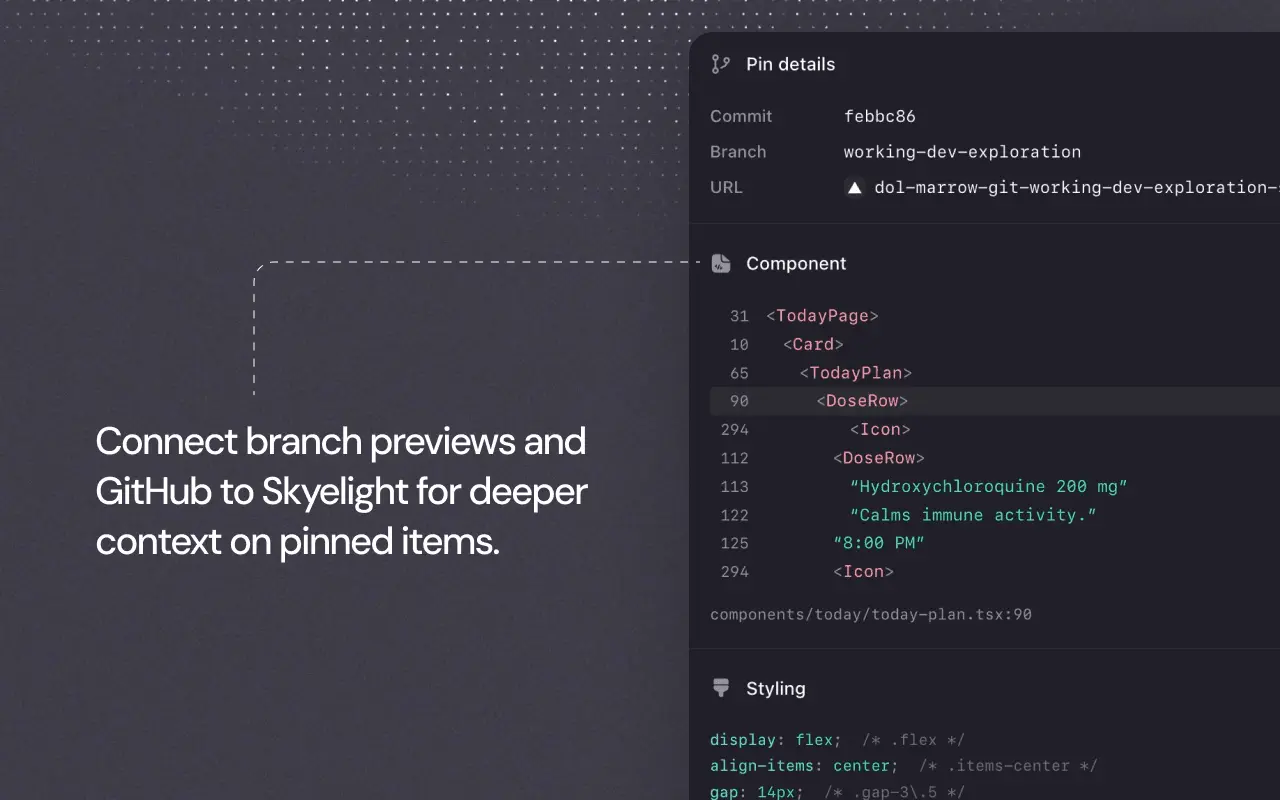
Task: Click the align-items: center style line
Action: click(x=903, y=766)
